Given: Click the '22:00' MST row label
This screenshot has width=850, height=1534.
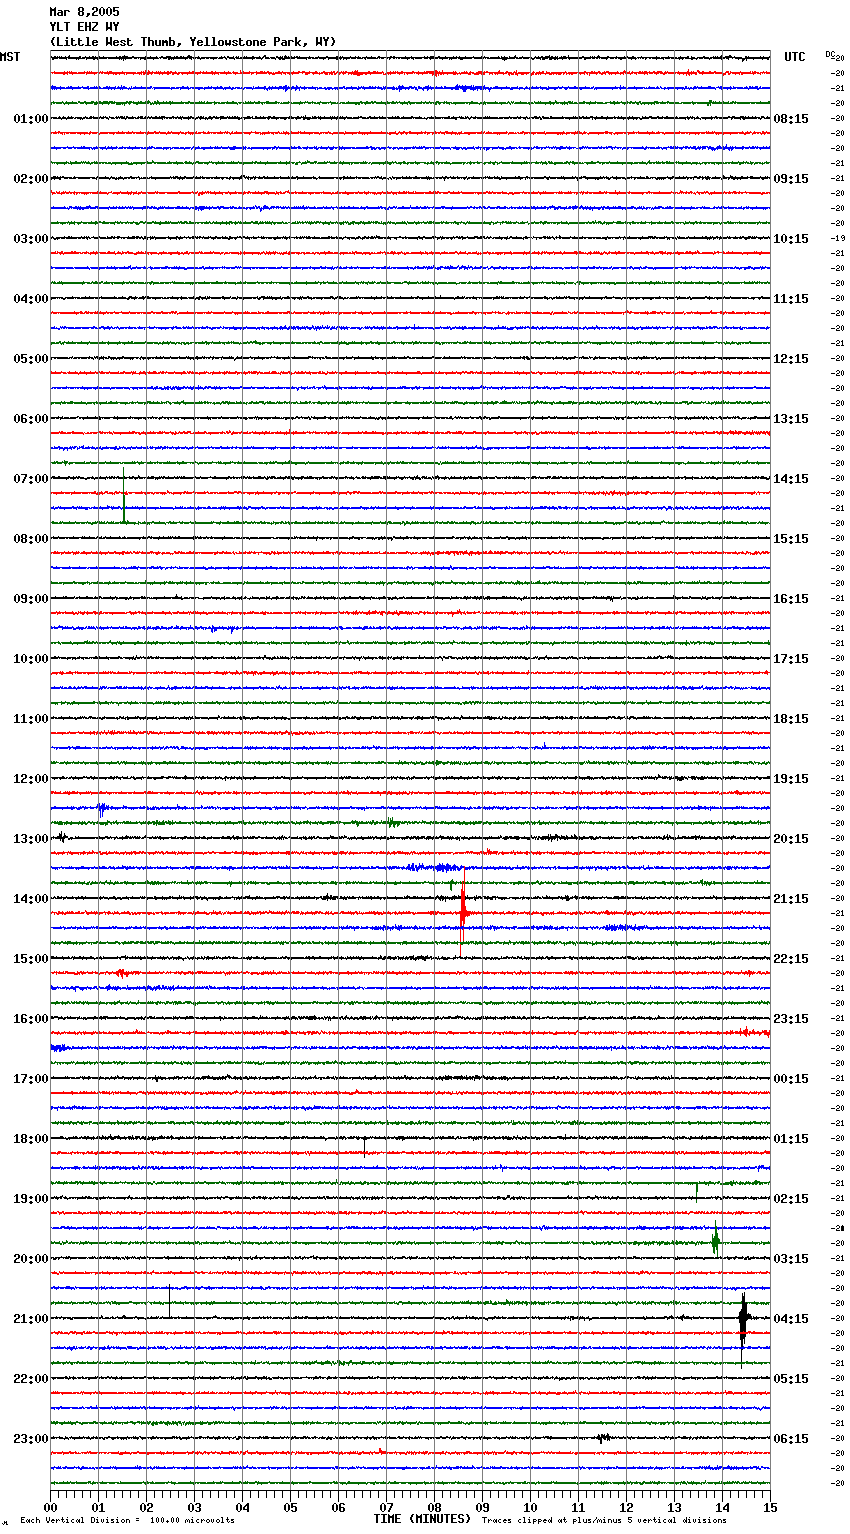Looking at the screenshot, I should click(x=31, y=1379).
